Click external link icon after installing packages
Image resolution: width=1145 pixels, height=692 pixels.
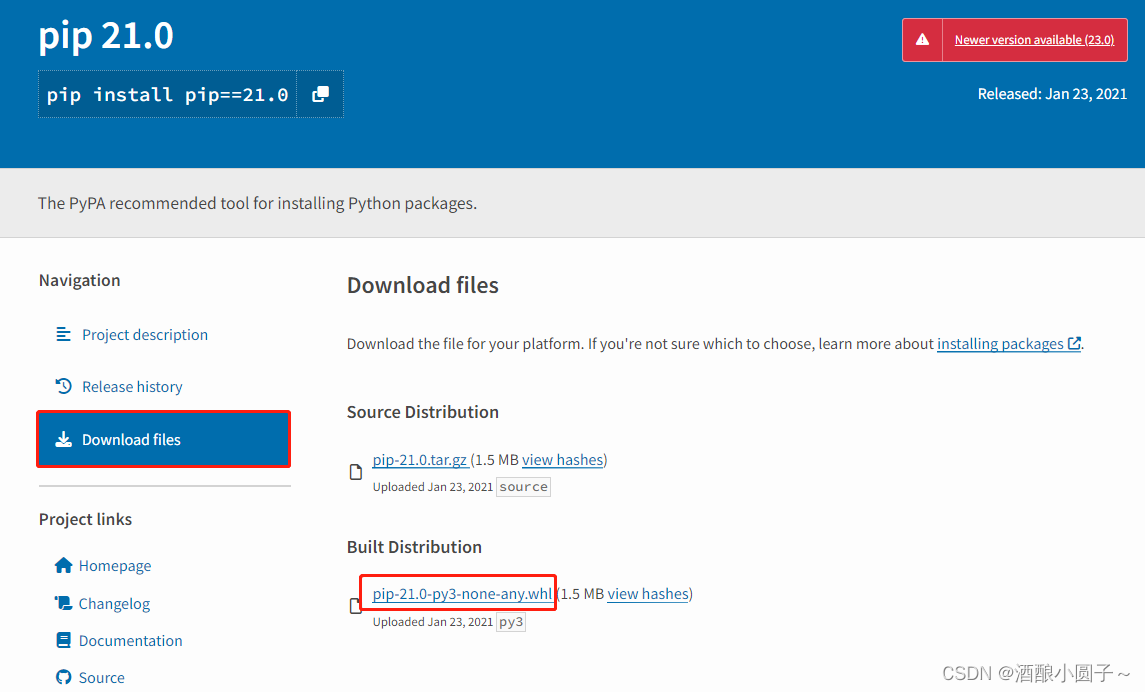(1074, 343)
